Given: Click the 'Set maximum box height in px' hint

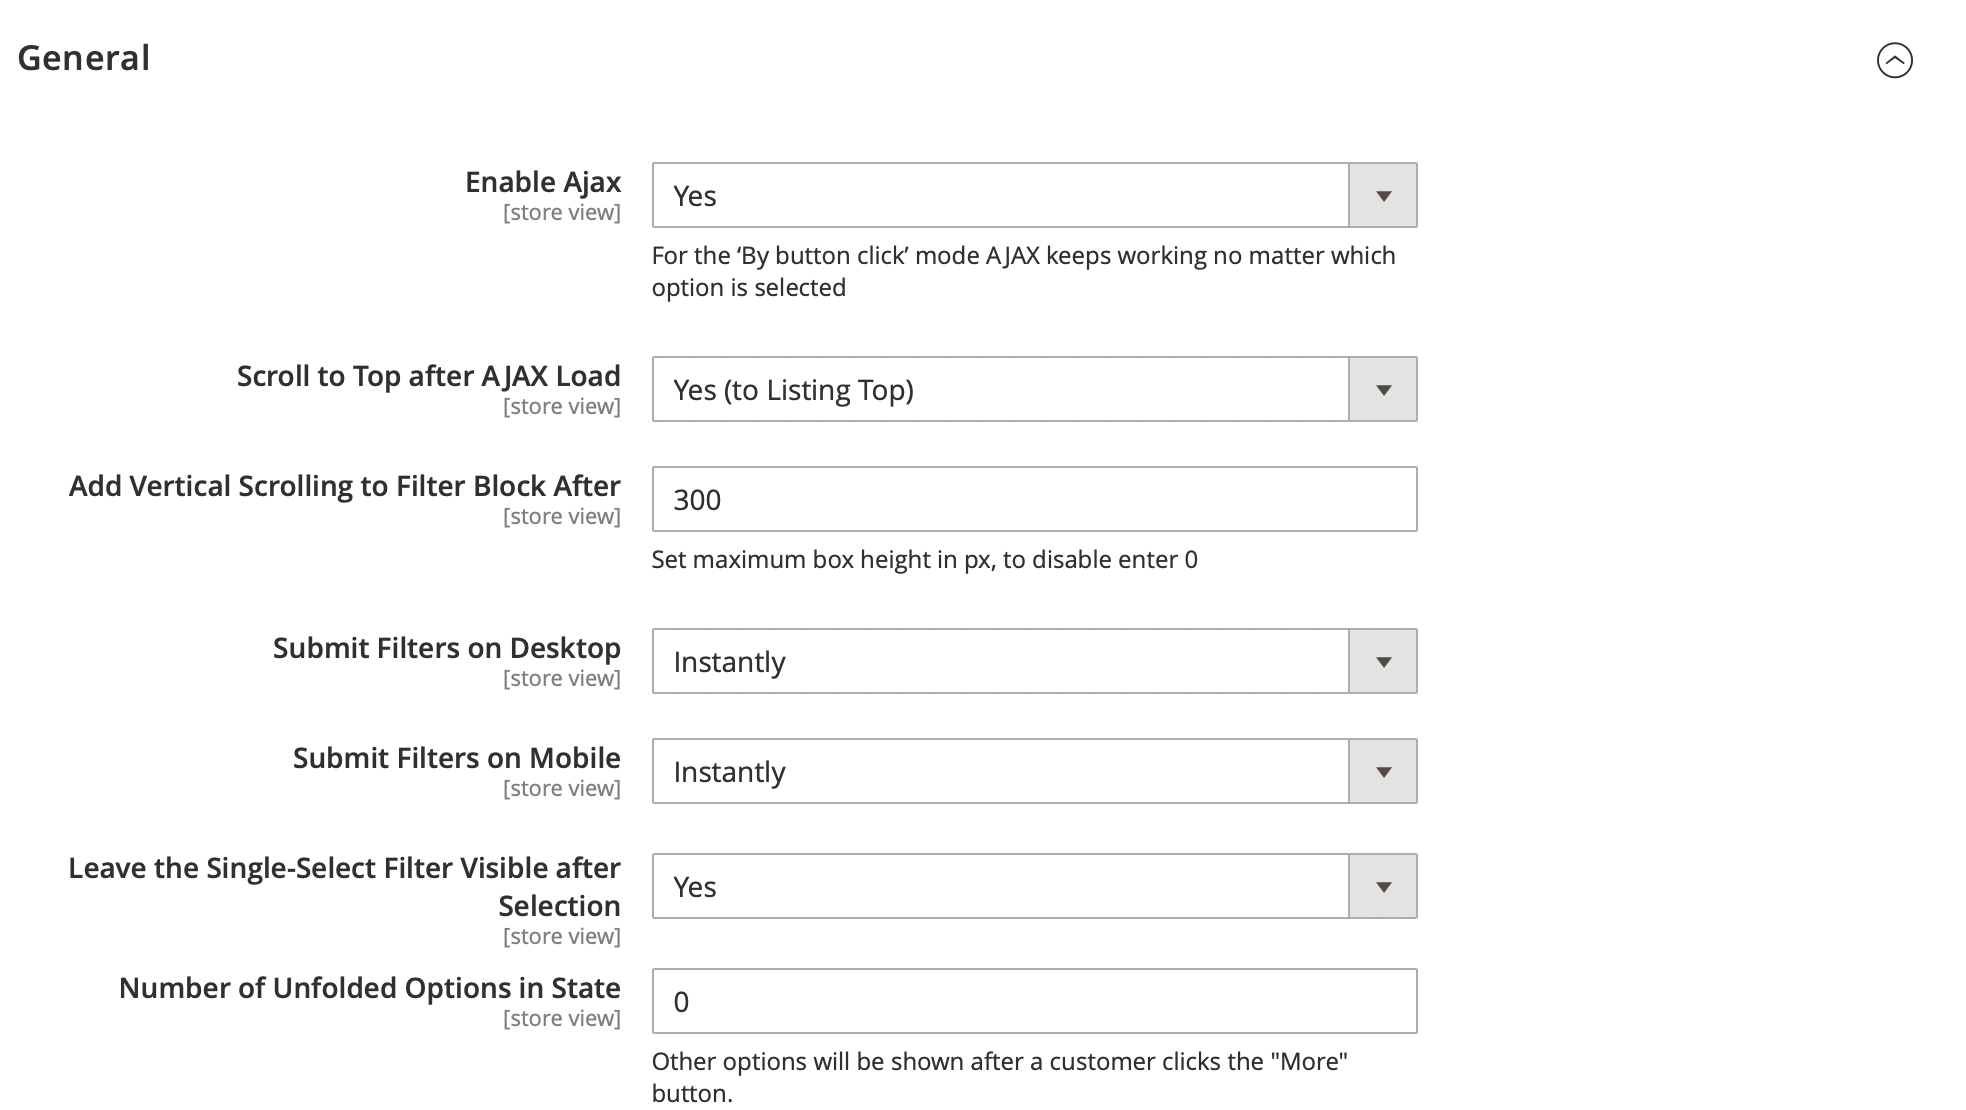Looking at the screenshot, I should 924,559.
